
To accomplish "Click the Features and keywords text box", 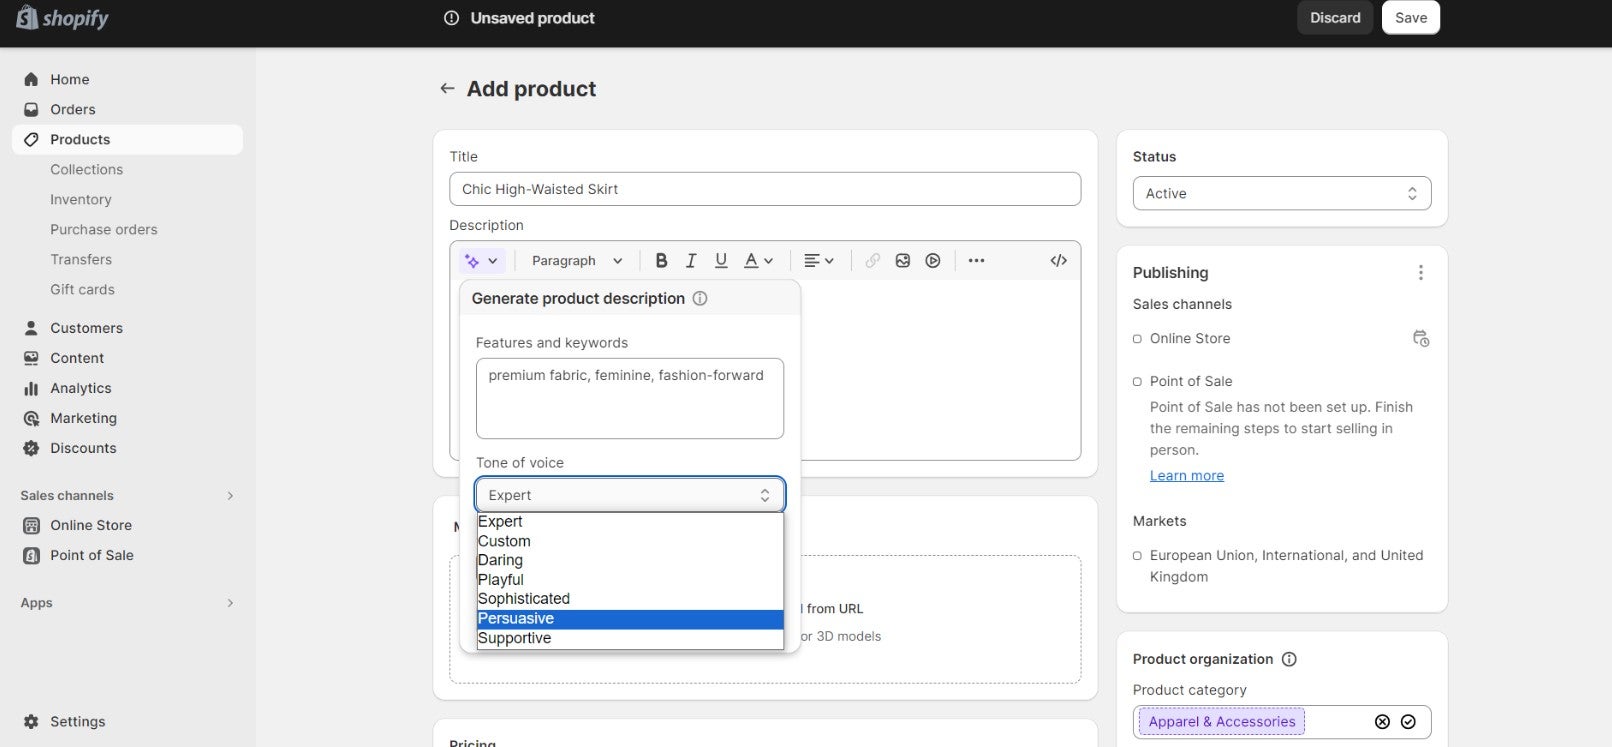I will [629, 399].
